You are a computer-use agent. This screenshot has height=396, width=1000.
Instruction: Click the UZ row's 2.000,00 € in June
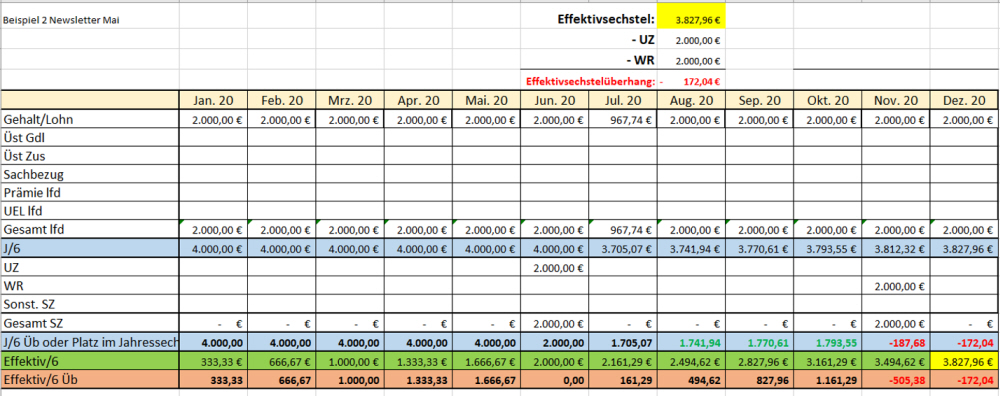(554, 268)
